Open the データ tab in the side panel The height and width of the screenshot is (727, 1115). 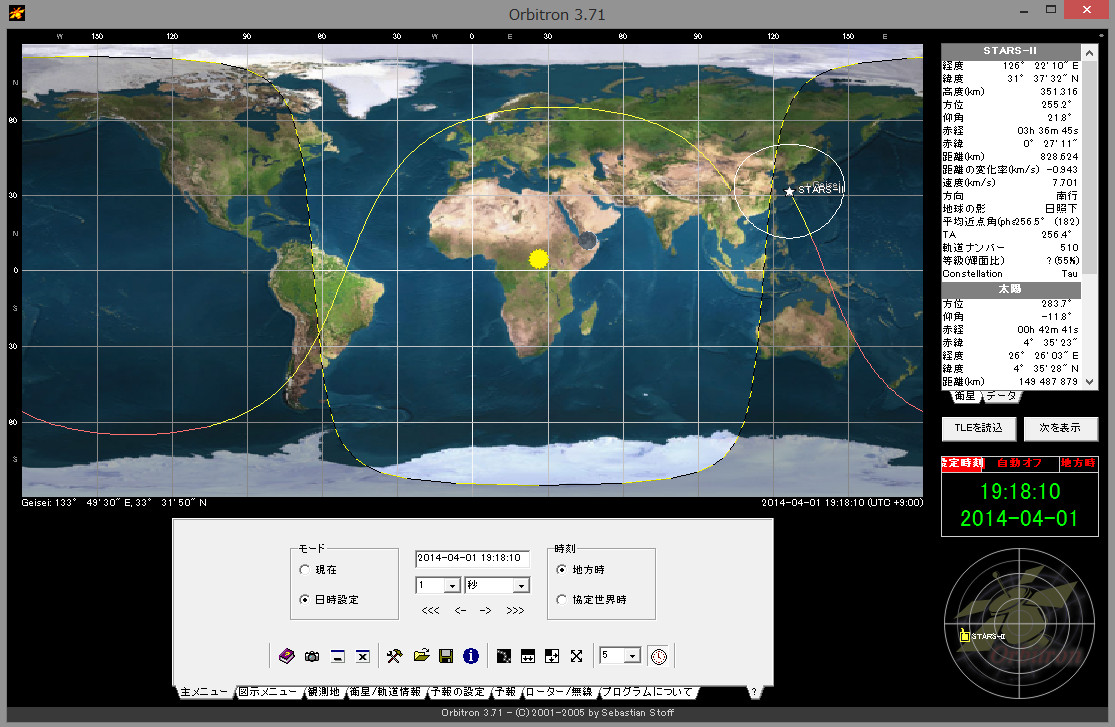[1001, 396]
